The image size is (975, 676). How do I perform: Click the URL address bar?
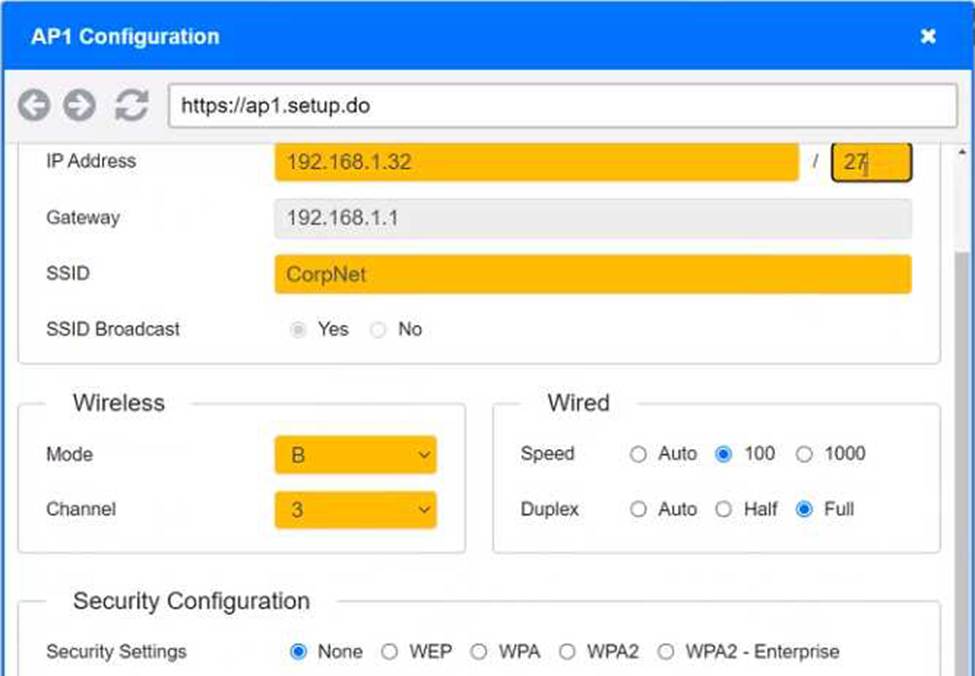point(562,105)
